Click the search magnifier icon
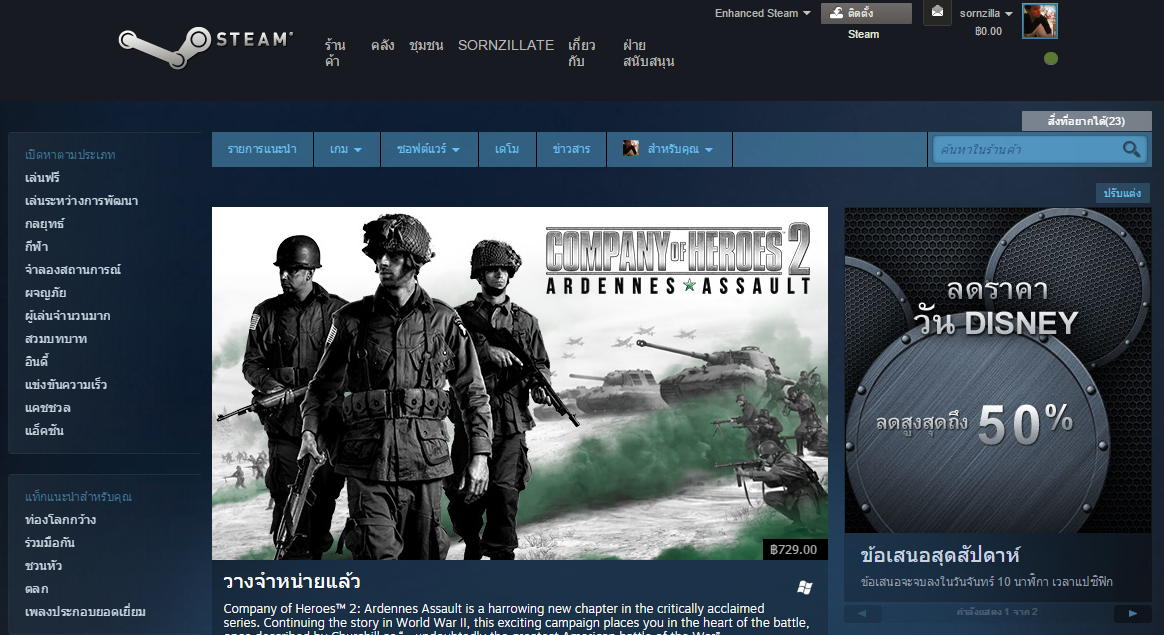Screen dimensions: 1164x635 click(x=1131, y=149)
